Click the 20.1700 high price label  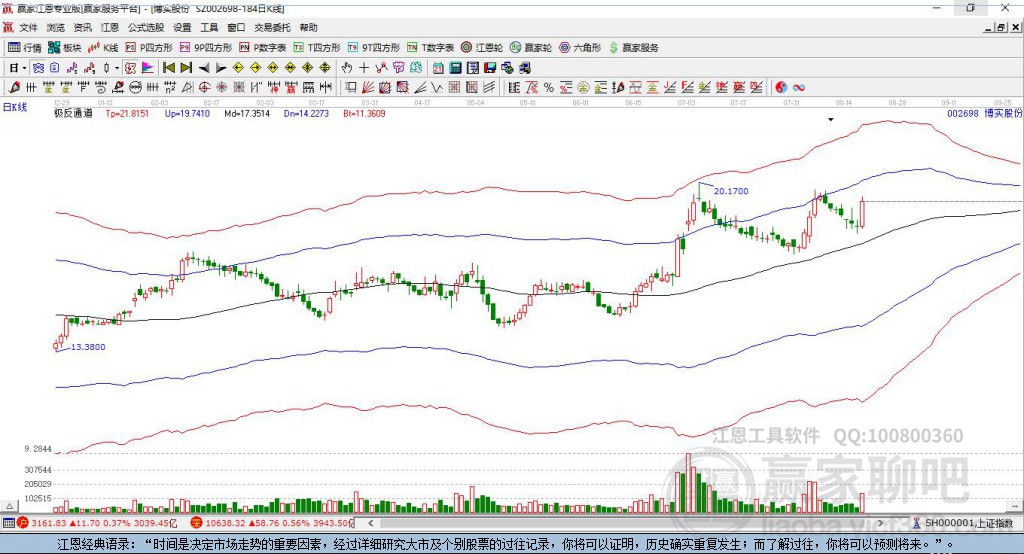coord(731,191)
